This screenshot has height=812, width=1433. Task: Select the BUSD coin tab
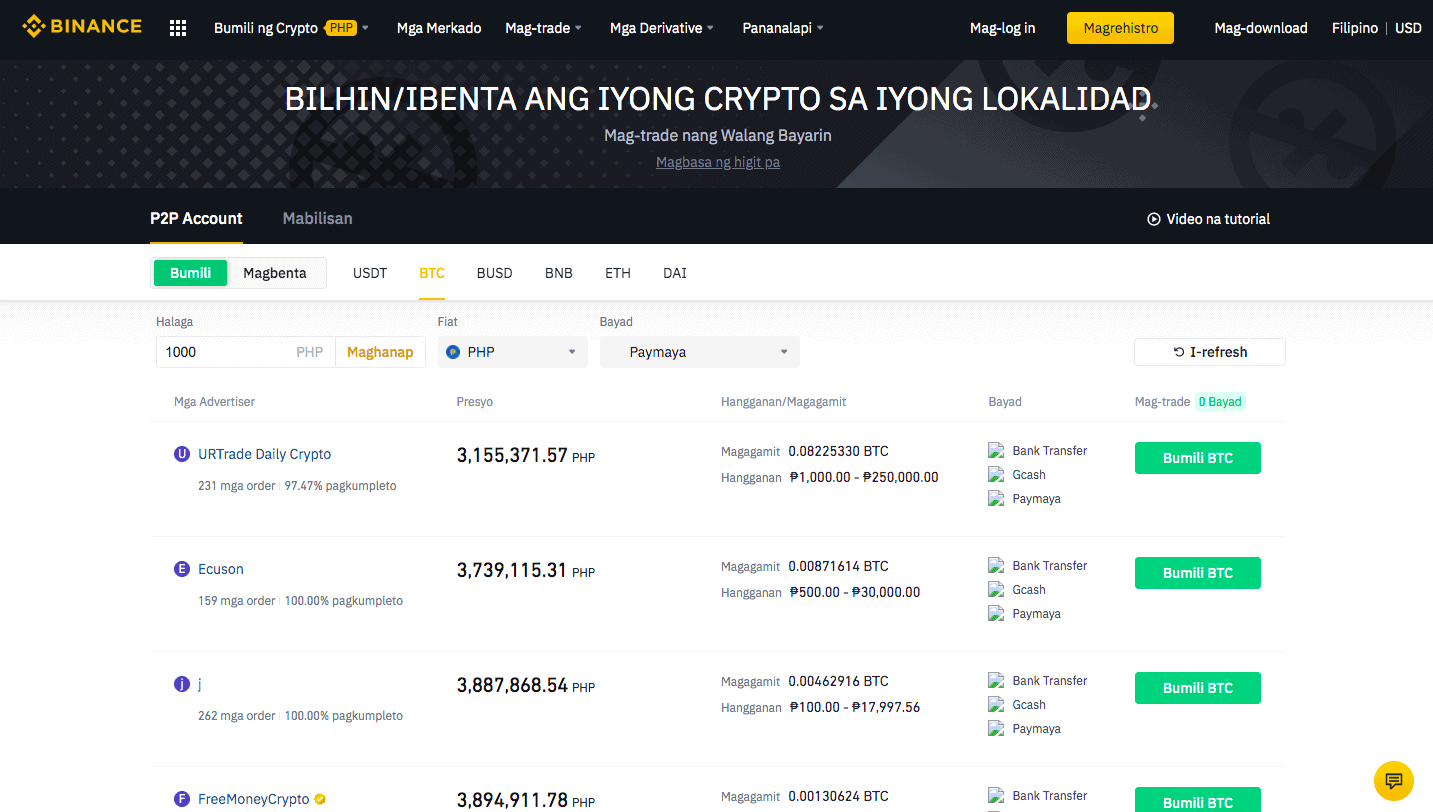494,273
